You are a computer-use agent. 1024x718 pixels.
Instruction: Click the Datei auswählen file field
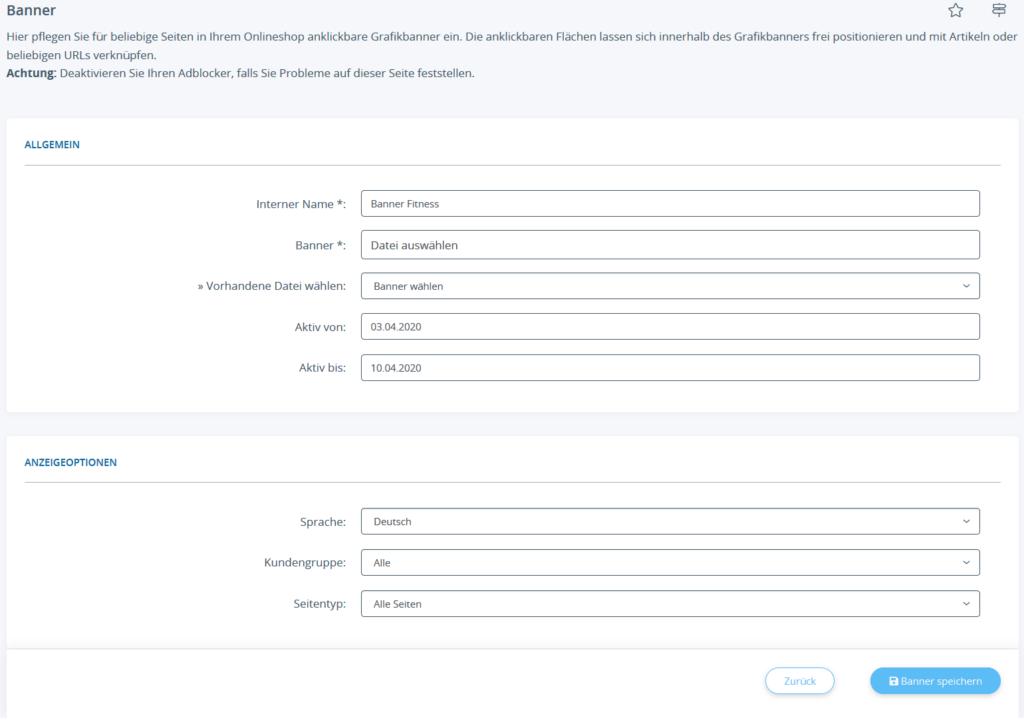click(669, 245)
